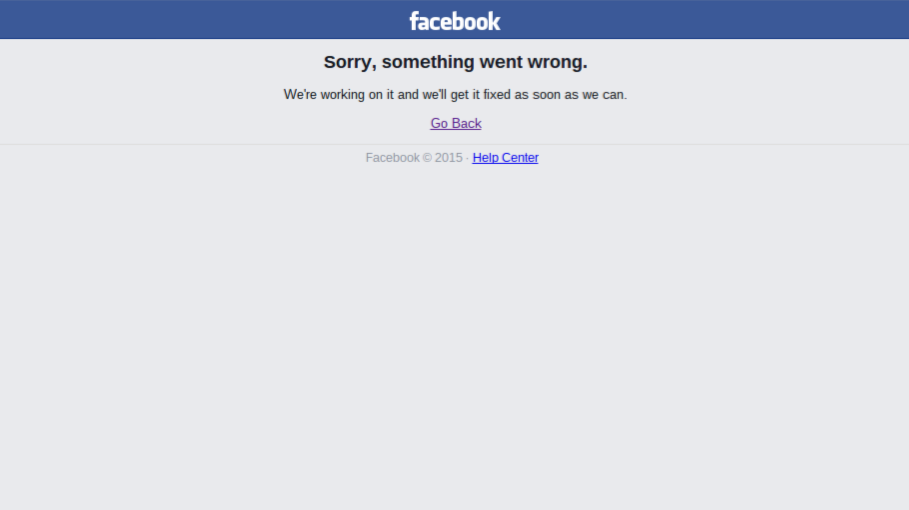The width and height of the screenshot is (909, 510).
Task: Click the horizontal divider above the footer
Action: point(454,144)
